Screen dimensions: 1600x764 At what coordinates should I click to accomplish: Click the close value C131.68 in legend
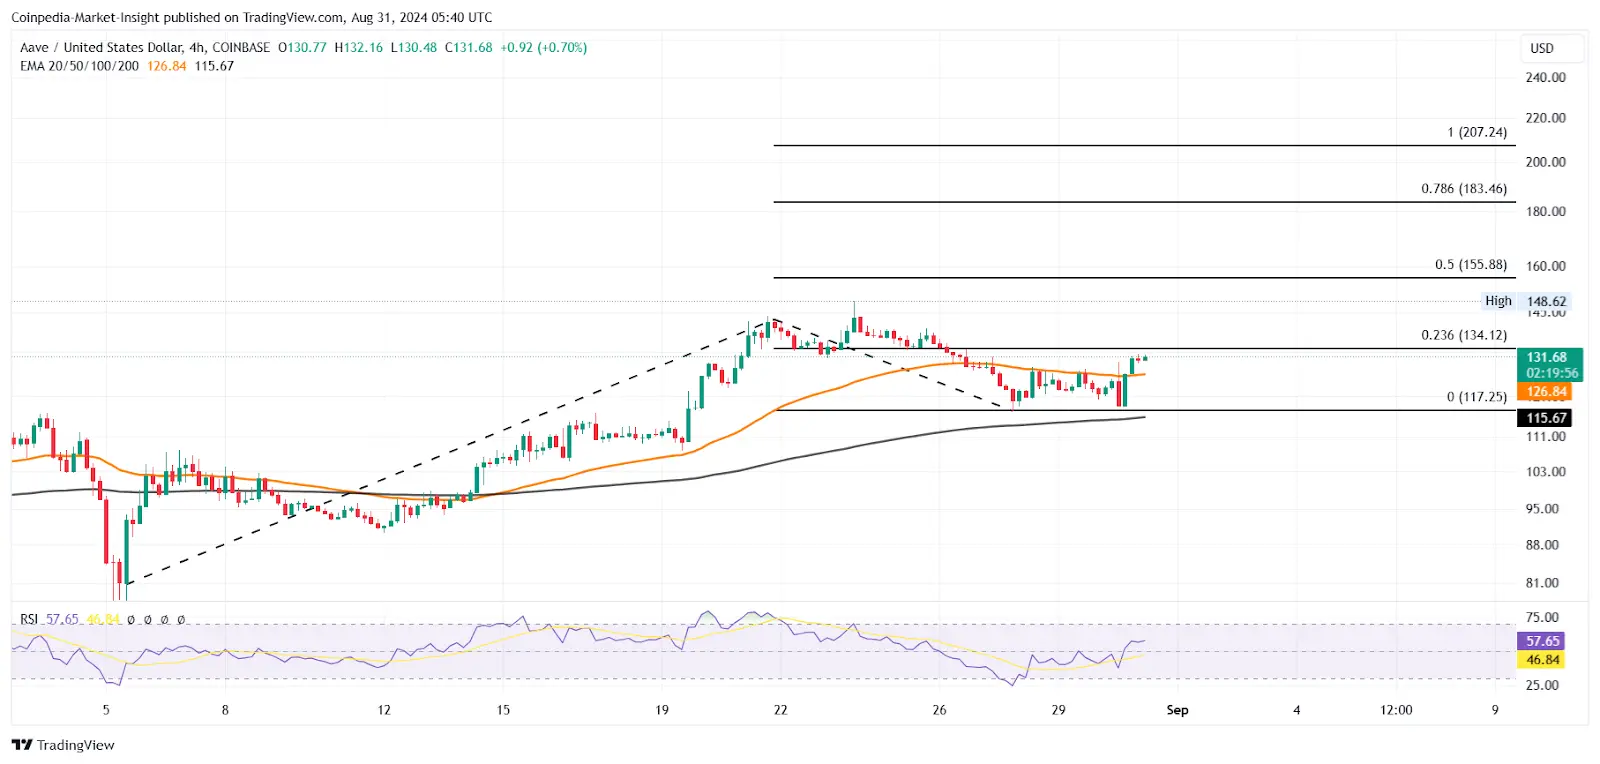[x=469, y=47]
